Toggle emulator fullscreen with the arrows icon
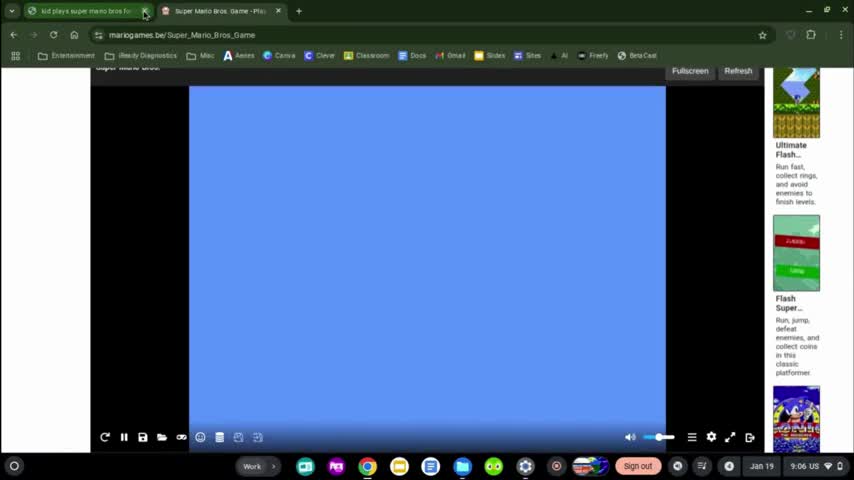 pyautogui.click(x=730, y=437)
